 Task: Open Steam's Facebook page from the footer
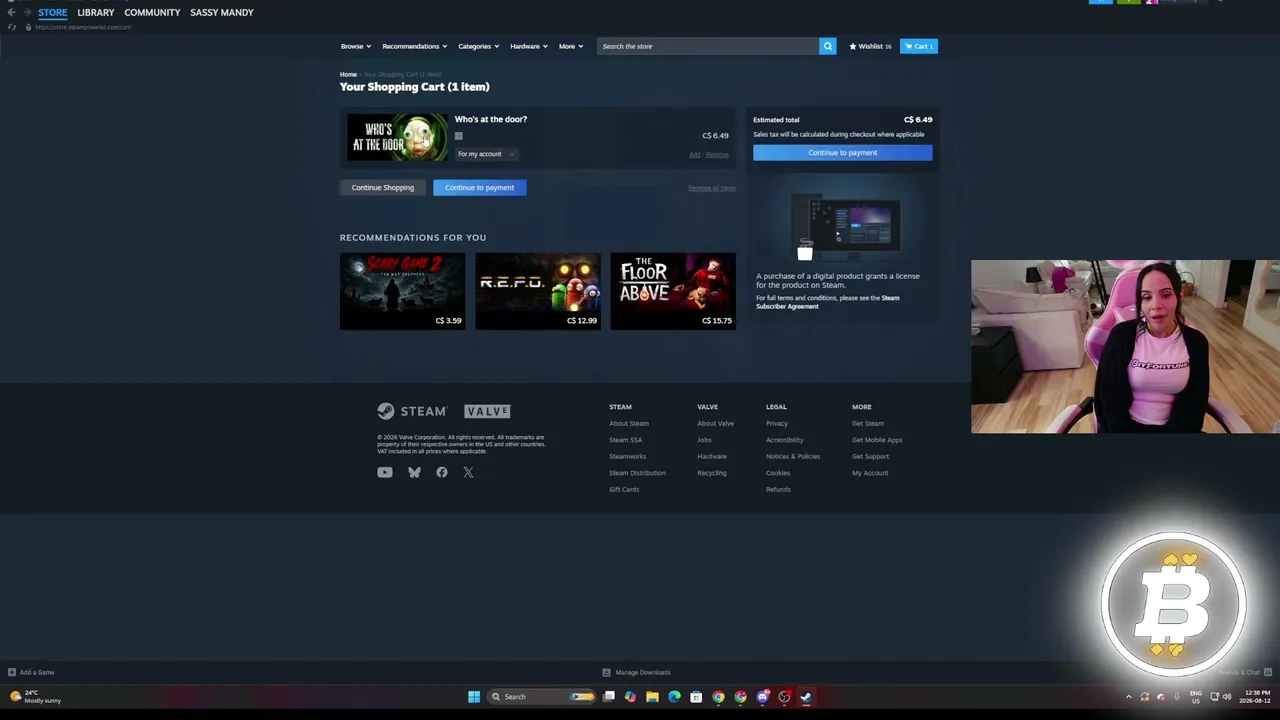click(442, 472)
